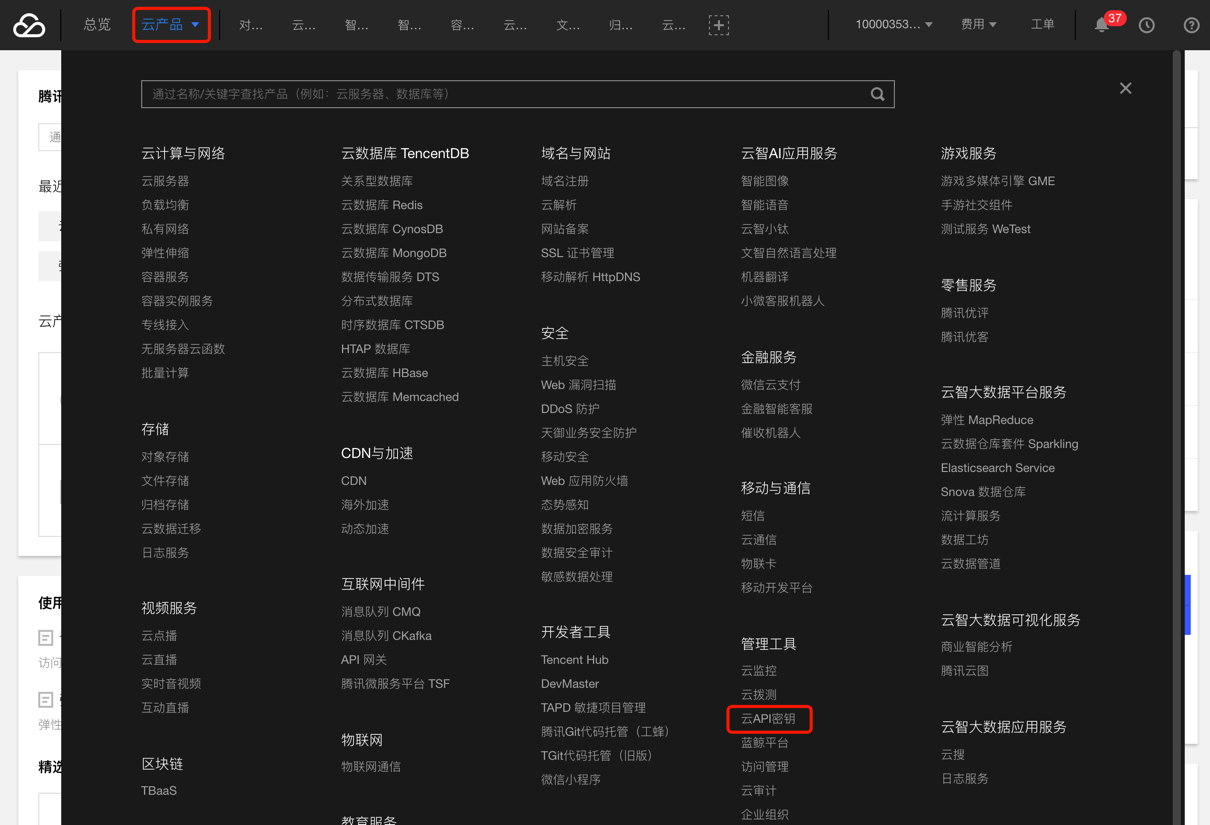Click the clock icon in top bar
This screenshot has height=825, width=1210.
pos(1147,25)
